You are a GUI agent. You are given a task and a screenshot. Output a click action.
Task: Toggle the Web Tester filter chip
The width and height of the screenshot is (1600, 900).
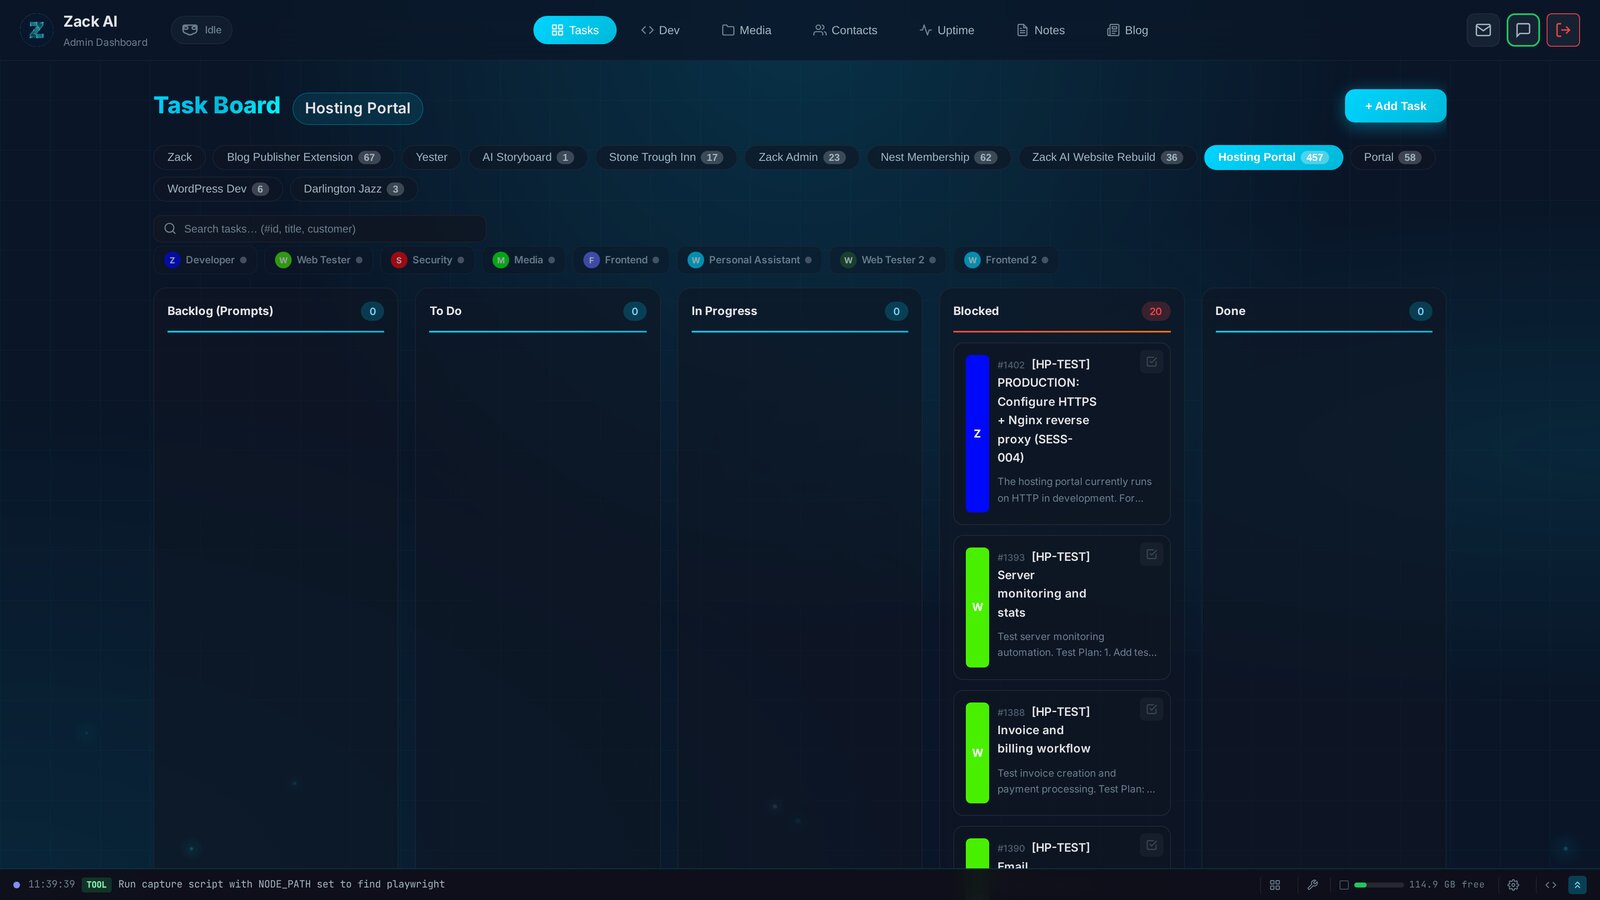pyautogui.click(x=318, y=260)
